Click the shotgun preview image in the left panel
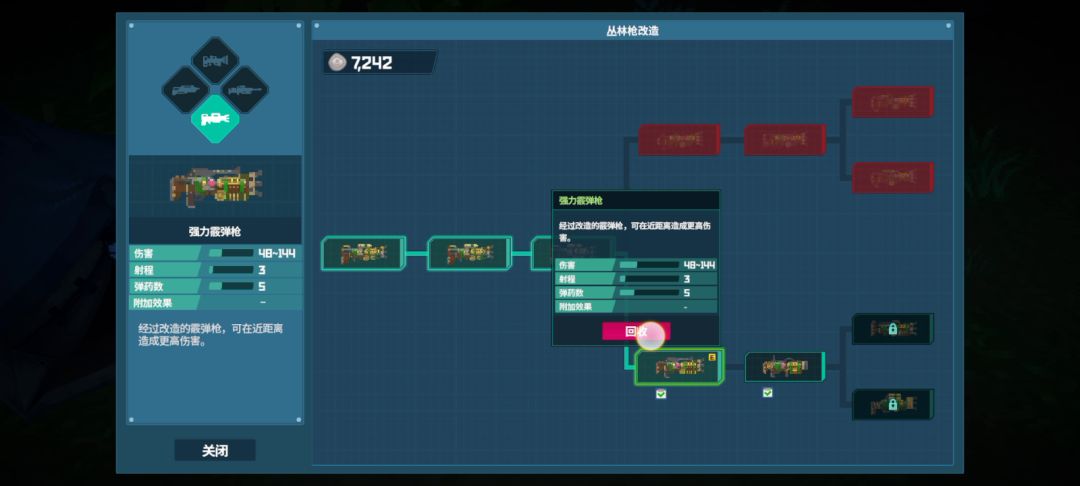Viewport: 1080px width, 486px height. tap(215, 186)
